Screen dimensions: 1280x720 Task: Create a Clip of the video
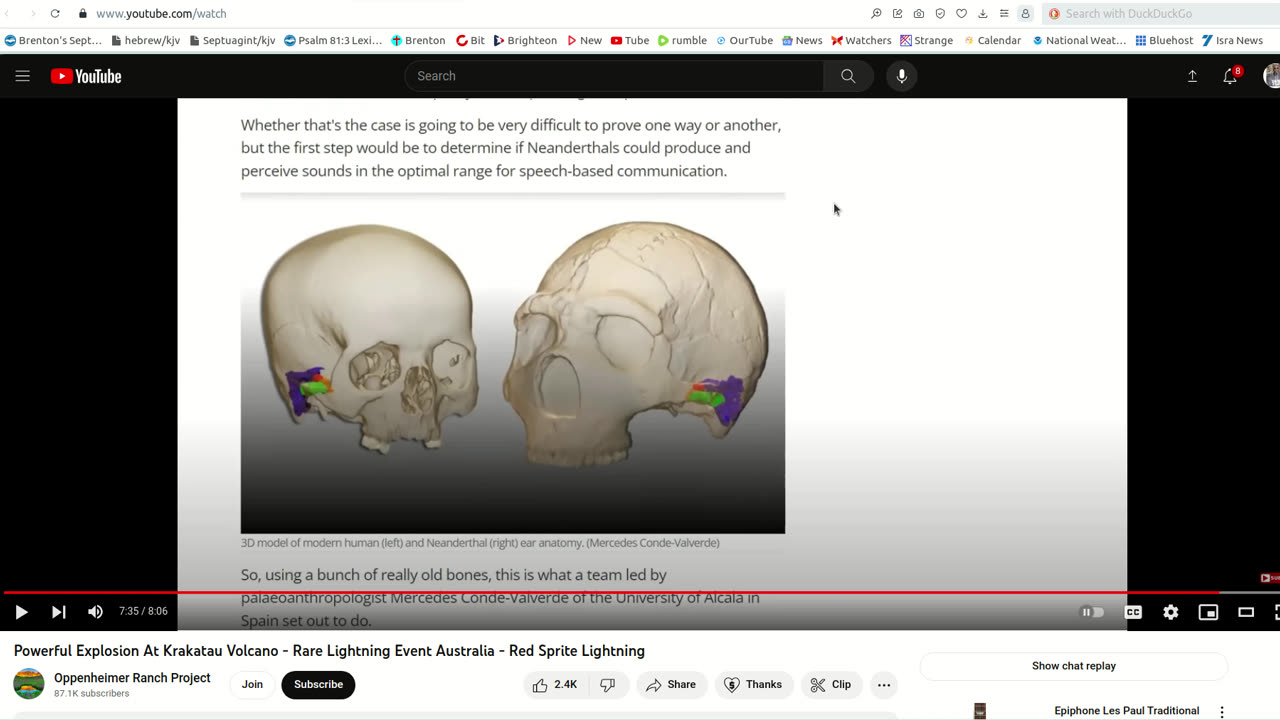click(831, 685)
